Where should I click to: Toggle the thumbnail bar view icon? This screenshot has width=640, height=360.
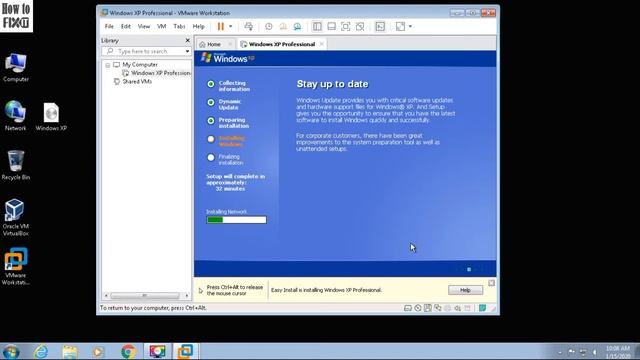point(331,27)
